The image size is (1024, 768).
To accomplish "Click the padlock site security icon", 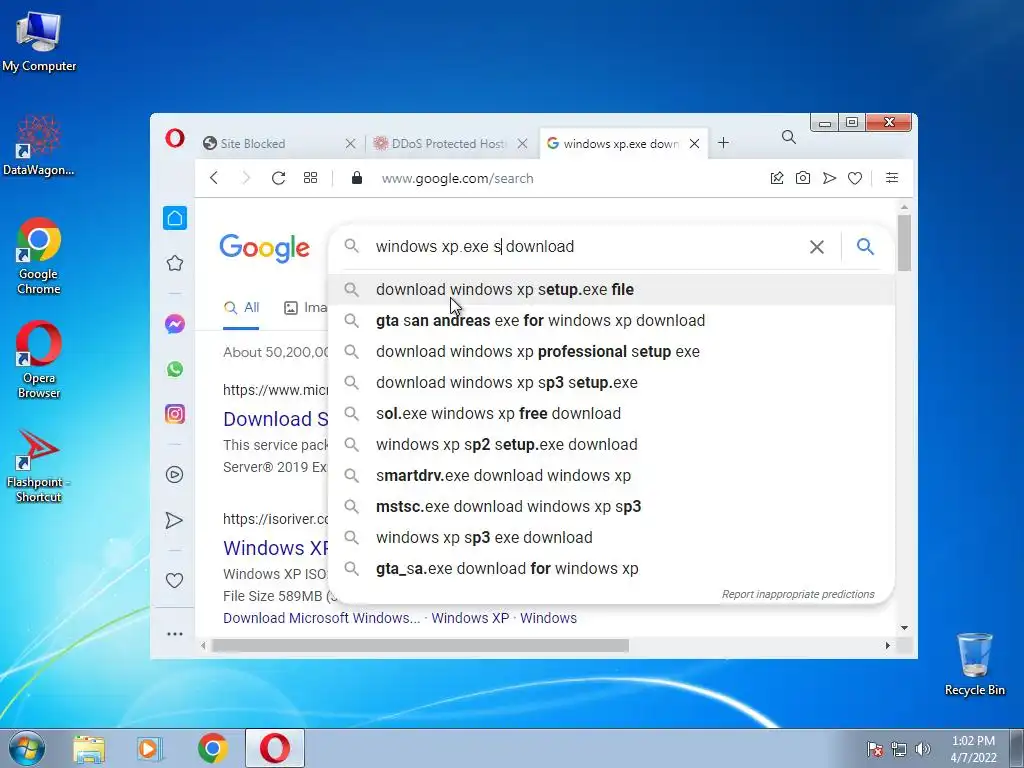I will tap(357, 178).
